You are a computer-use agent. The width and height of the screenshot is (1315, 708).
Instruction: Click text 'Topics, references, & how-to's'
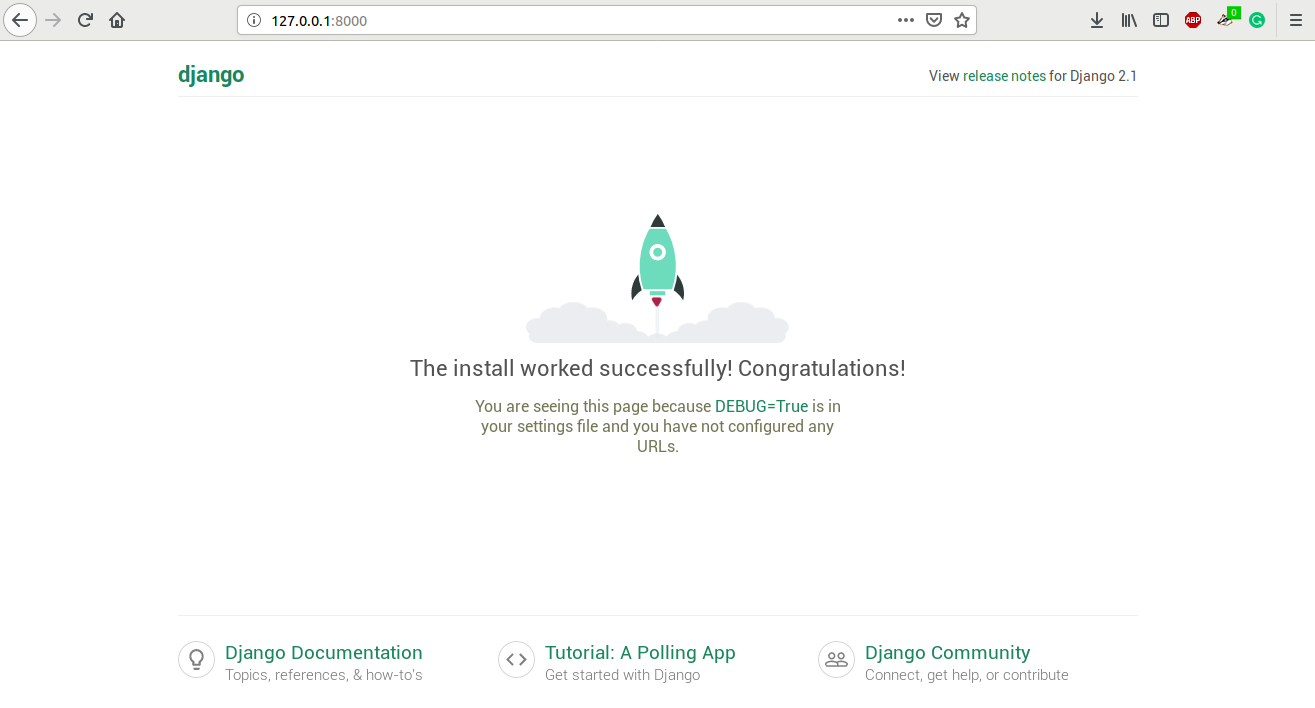(x=324, y=675)
